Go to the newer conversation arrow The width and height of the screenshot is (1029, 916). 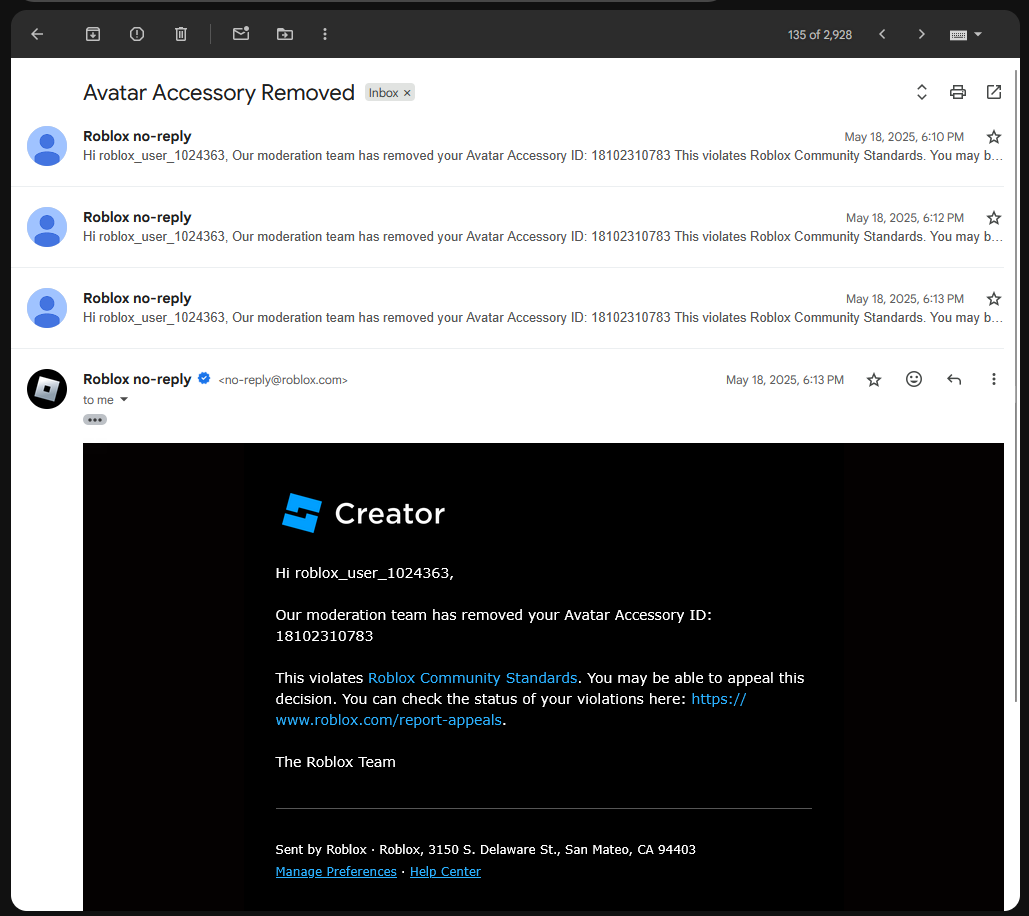point(882,34)
